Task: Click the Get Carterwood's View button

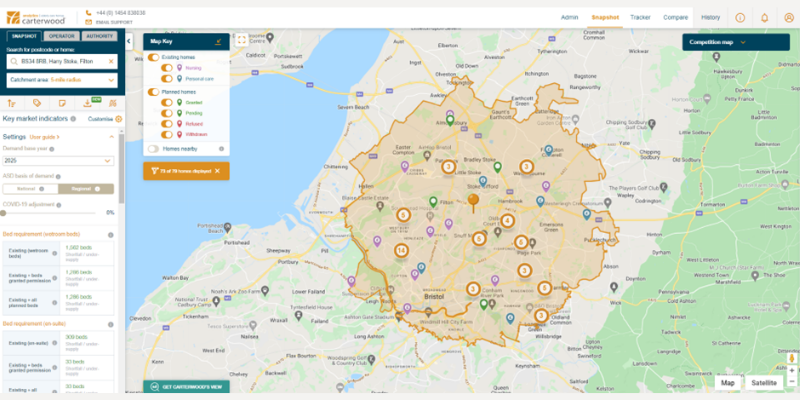Action: (x=186, y=387)
